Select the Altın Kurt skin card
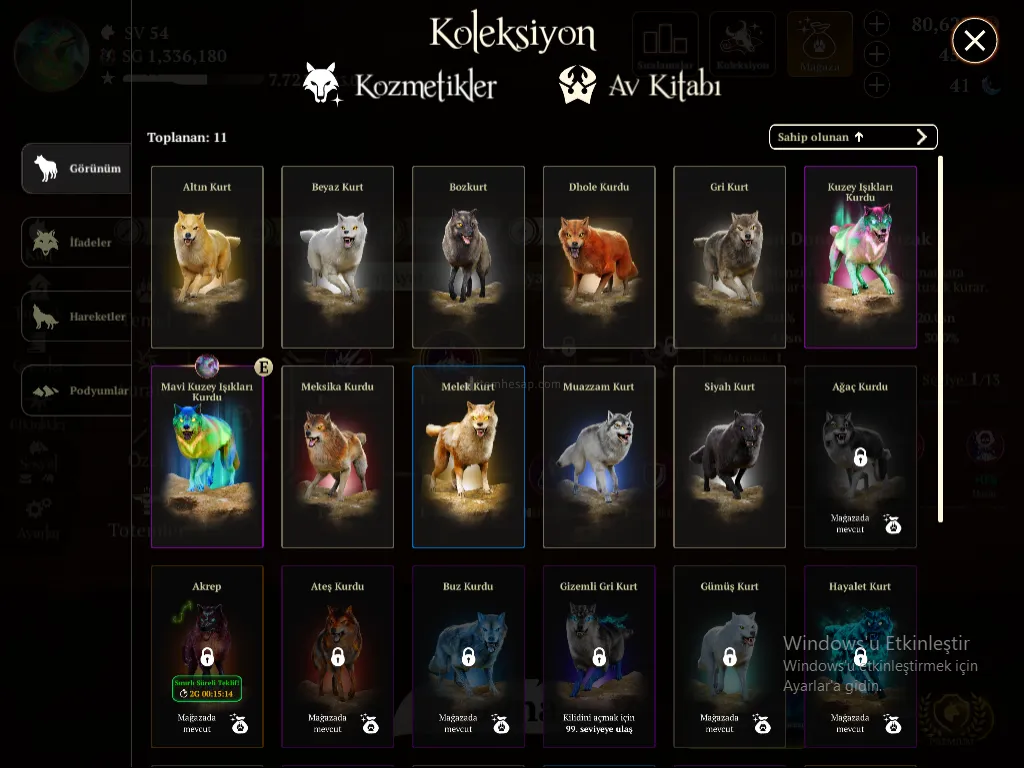The width and height of the screenshot is (1024, 768). click(207, 257)
